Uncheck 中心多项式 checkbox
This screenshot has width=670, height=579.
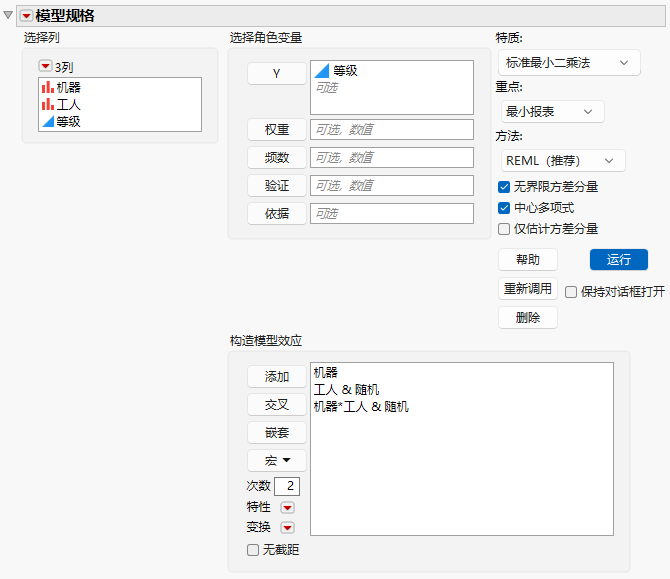(504, 208)
